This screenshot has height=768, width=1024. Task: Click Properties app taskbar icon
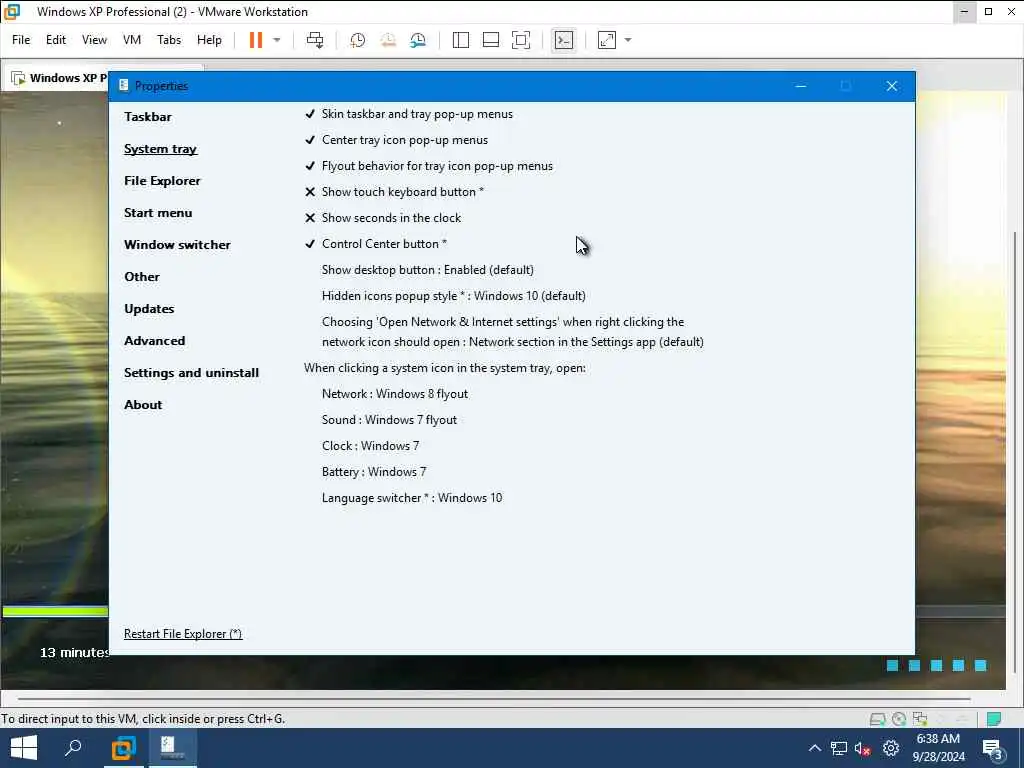tap(172, 748)
